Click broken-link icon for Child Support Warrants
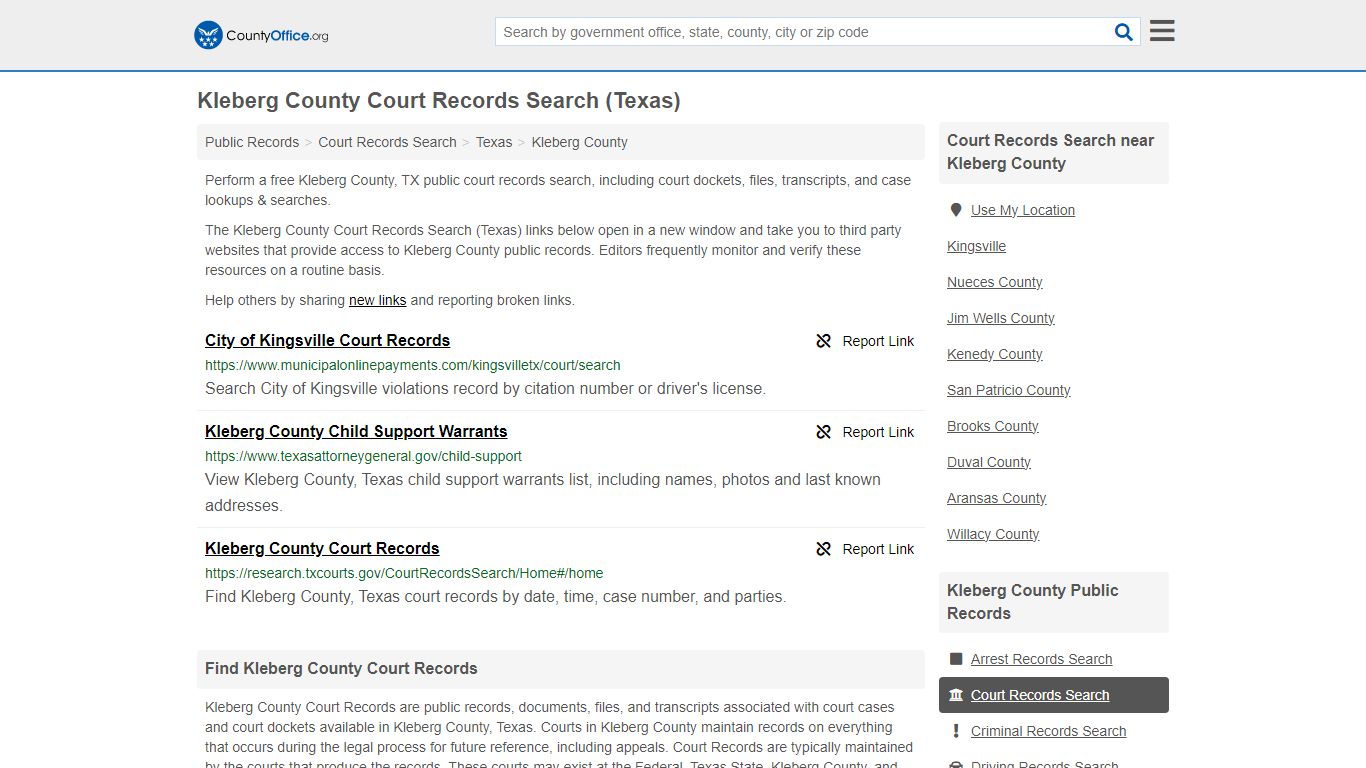 click(x=824, y=432)
